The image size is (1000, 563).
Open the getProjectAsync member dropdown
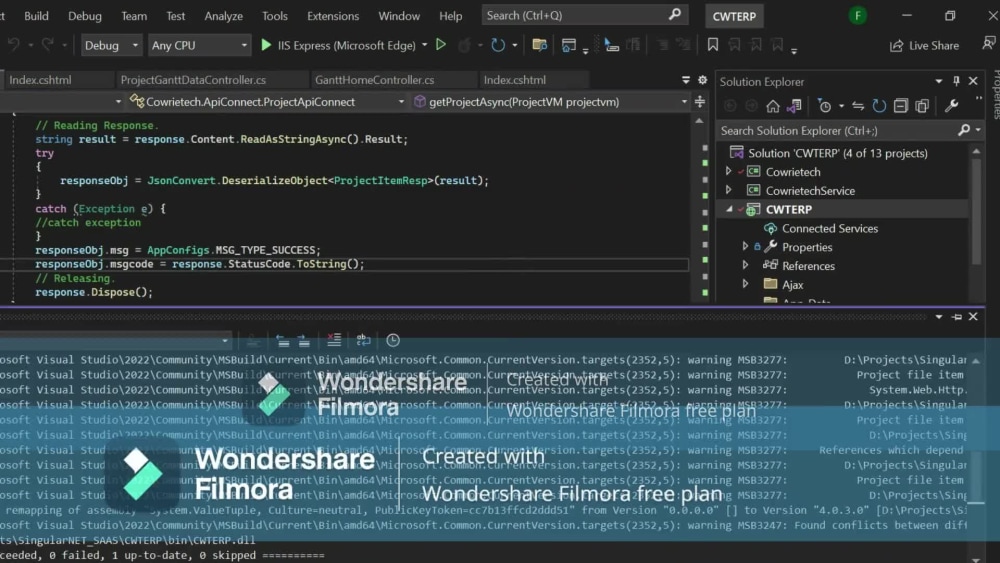pyautogui.click(x=550, y=101)
